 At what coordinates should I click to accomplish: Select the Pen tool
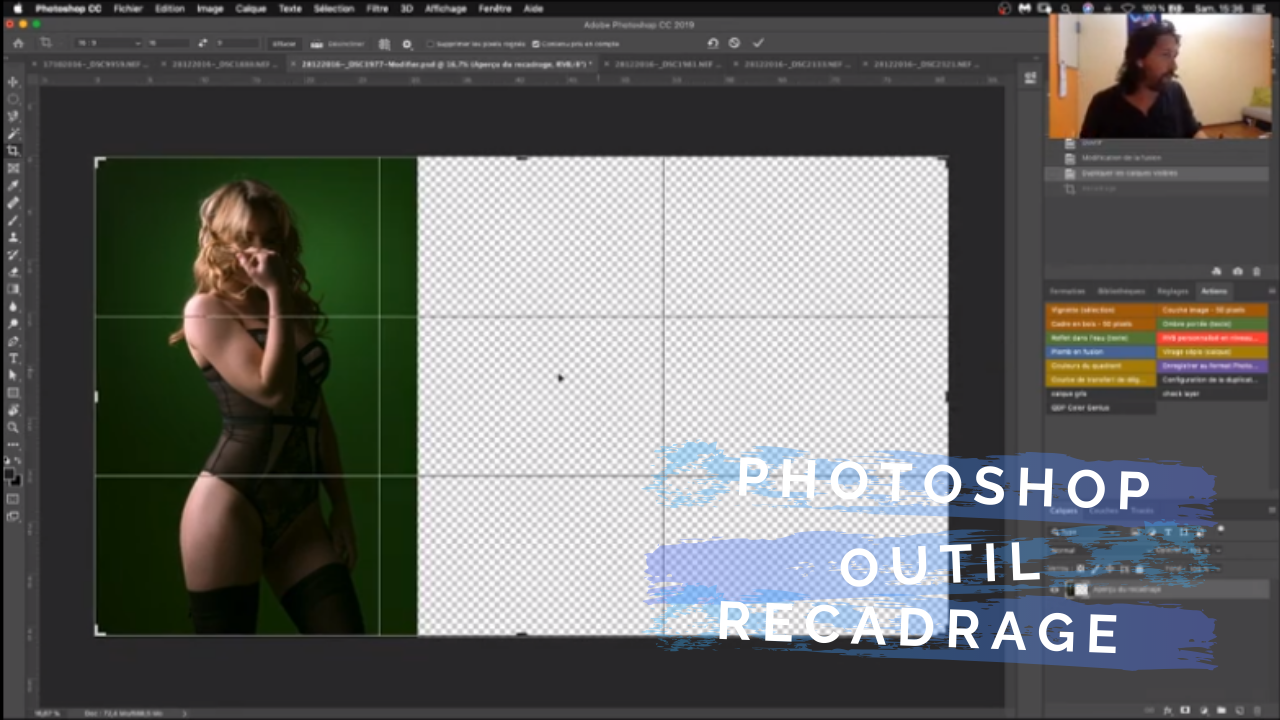(13, 341)
